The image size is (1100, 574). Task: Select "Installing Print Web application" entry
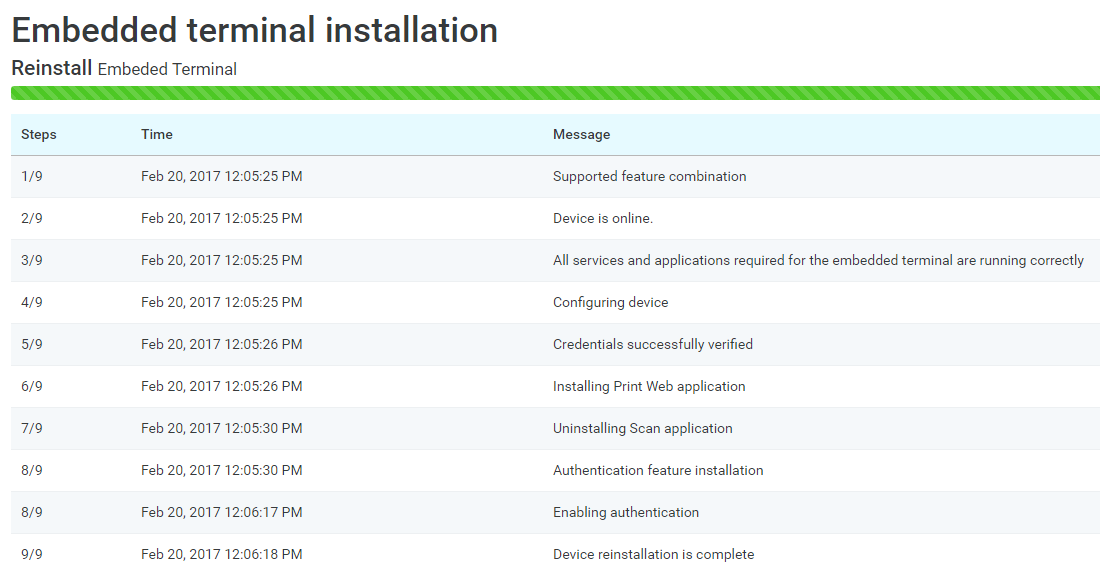[649, 386]
